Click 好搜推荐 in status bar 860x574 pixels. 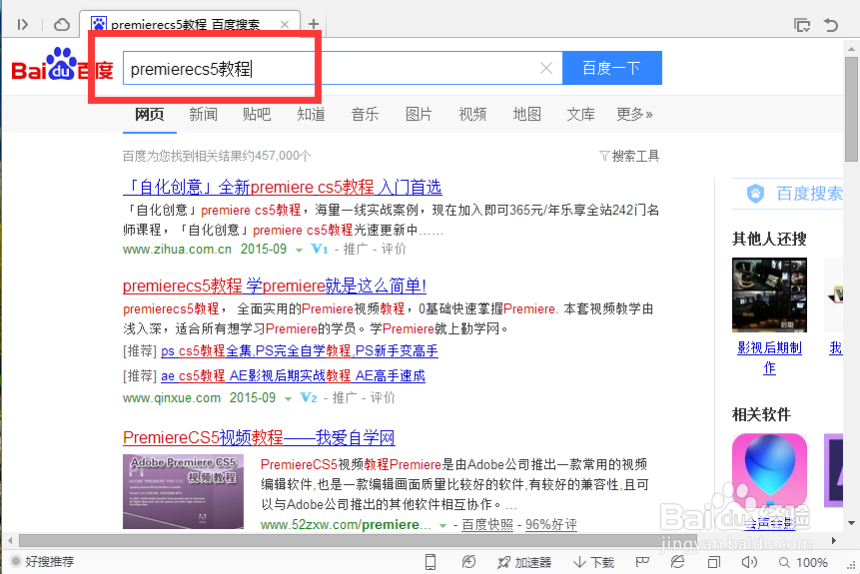pos(43,561)
